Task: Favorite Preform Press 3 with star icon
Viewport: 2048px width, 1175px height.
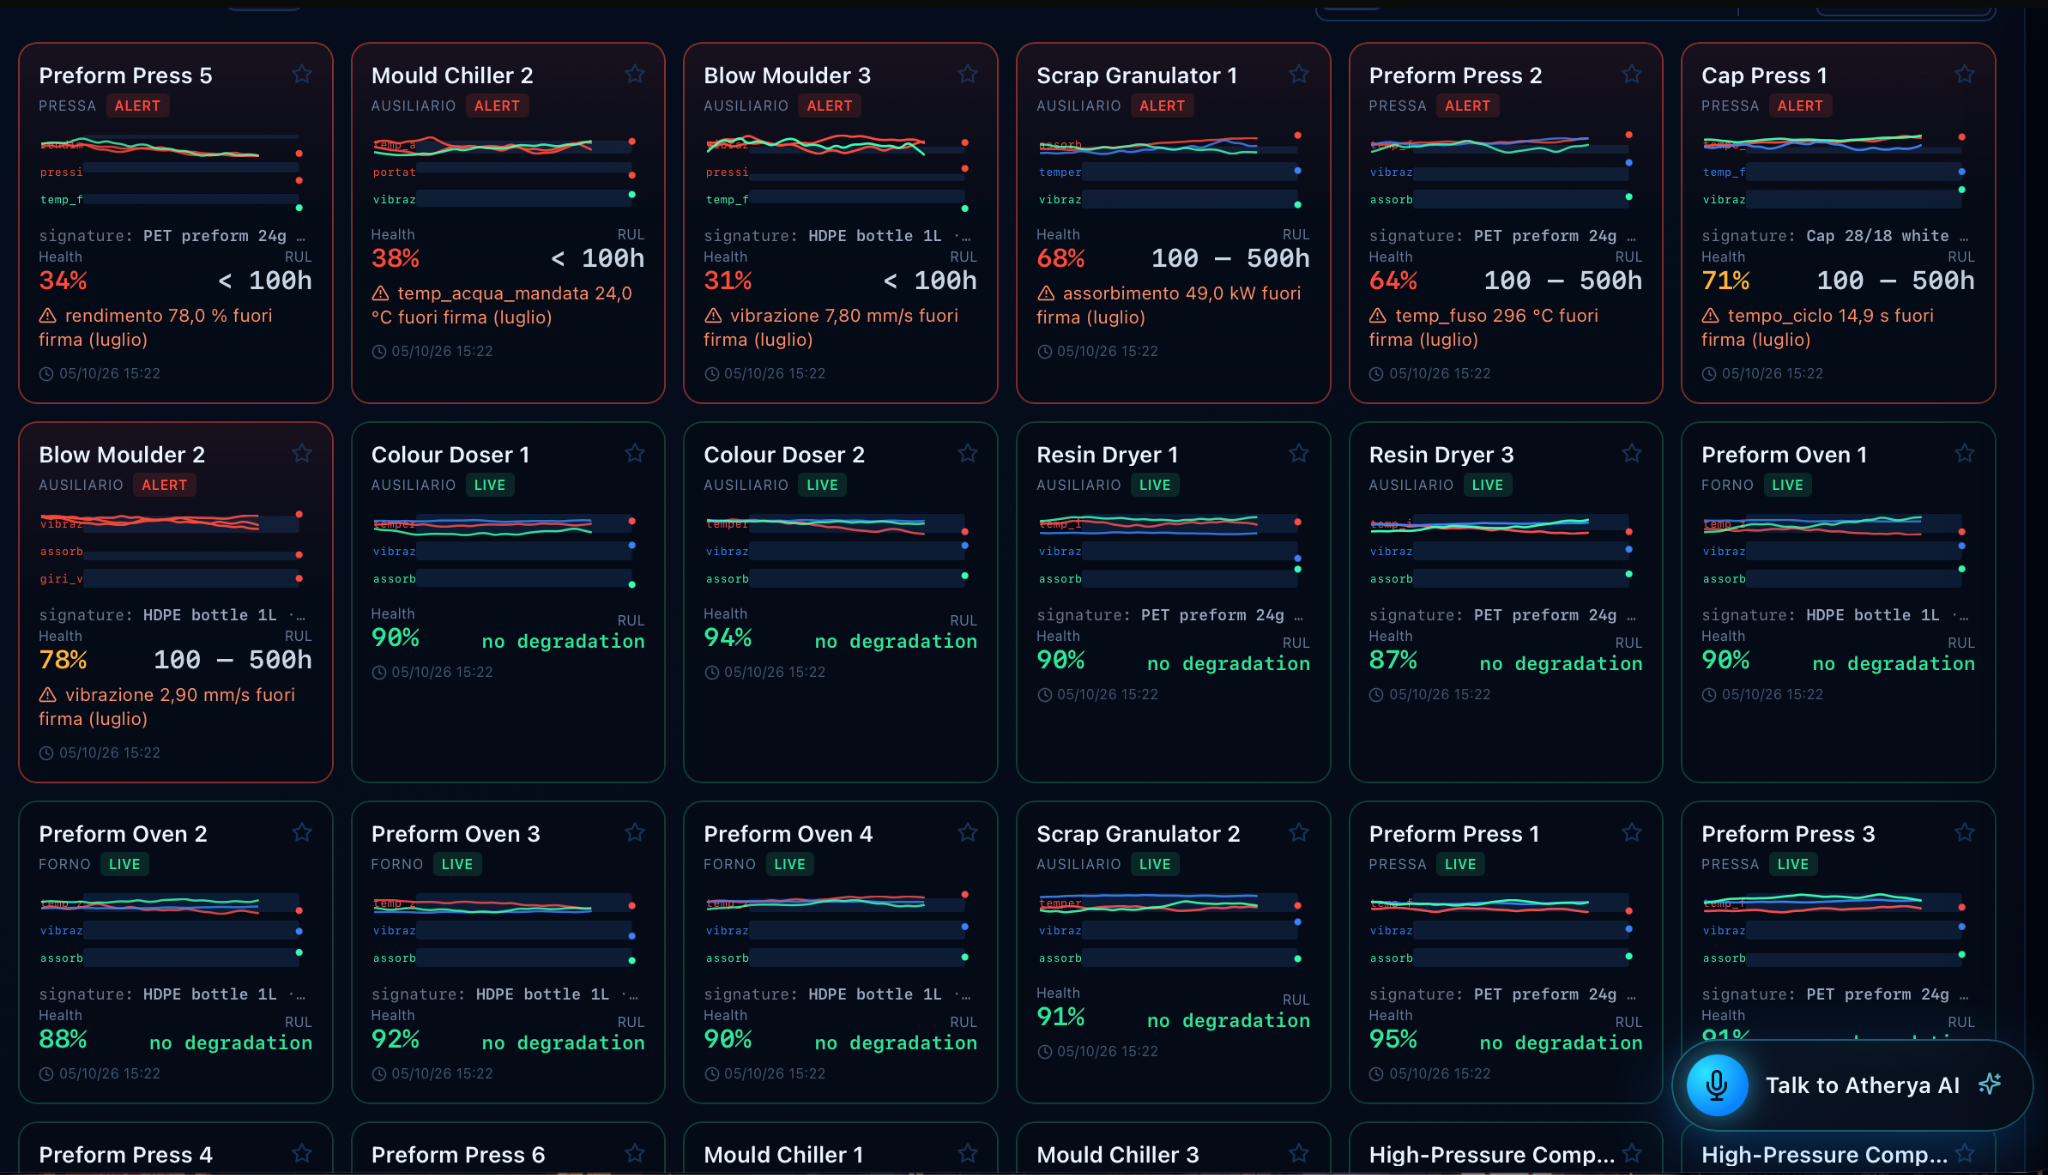Action: pyautogui.click(x=1964, y=832)
